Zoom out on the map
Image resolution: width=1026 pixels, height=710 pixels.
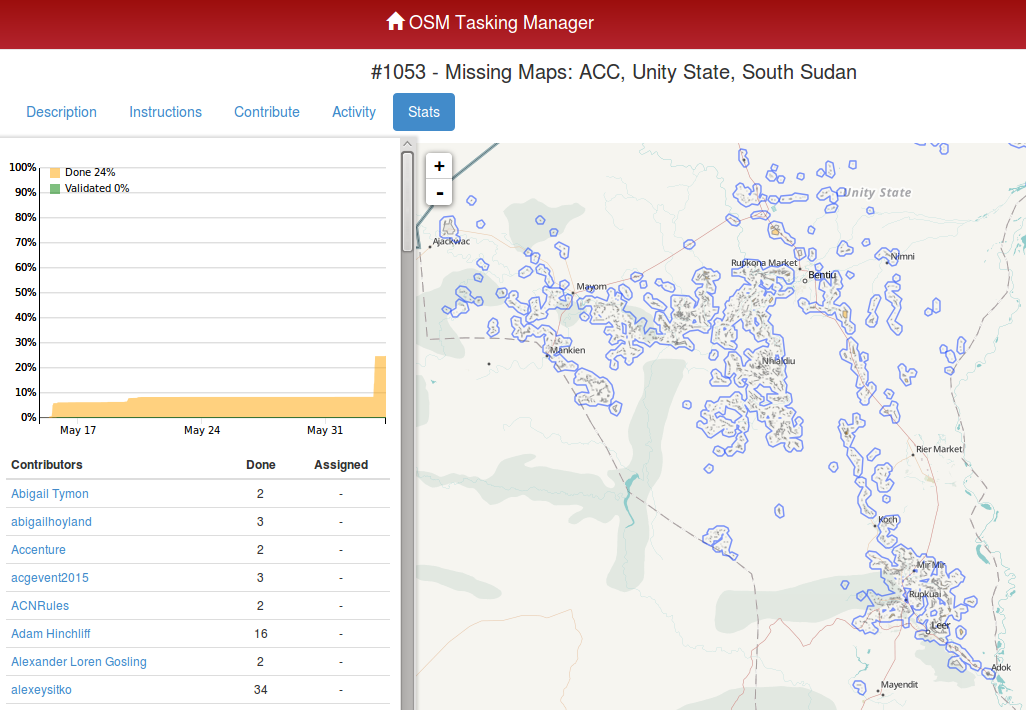point(439,192)
